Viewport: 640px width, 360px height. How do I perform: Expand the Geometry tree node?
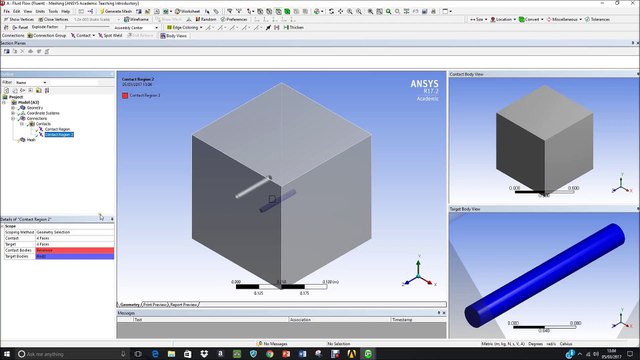point(13,108)
